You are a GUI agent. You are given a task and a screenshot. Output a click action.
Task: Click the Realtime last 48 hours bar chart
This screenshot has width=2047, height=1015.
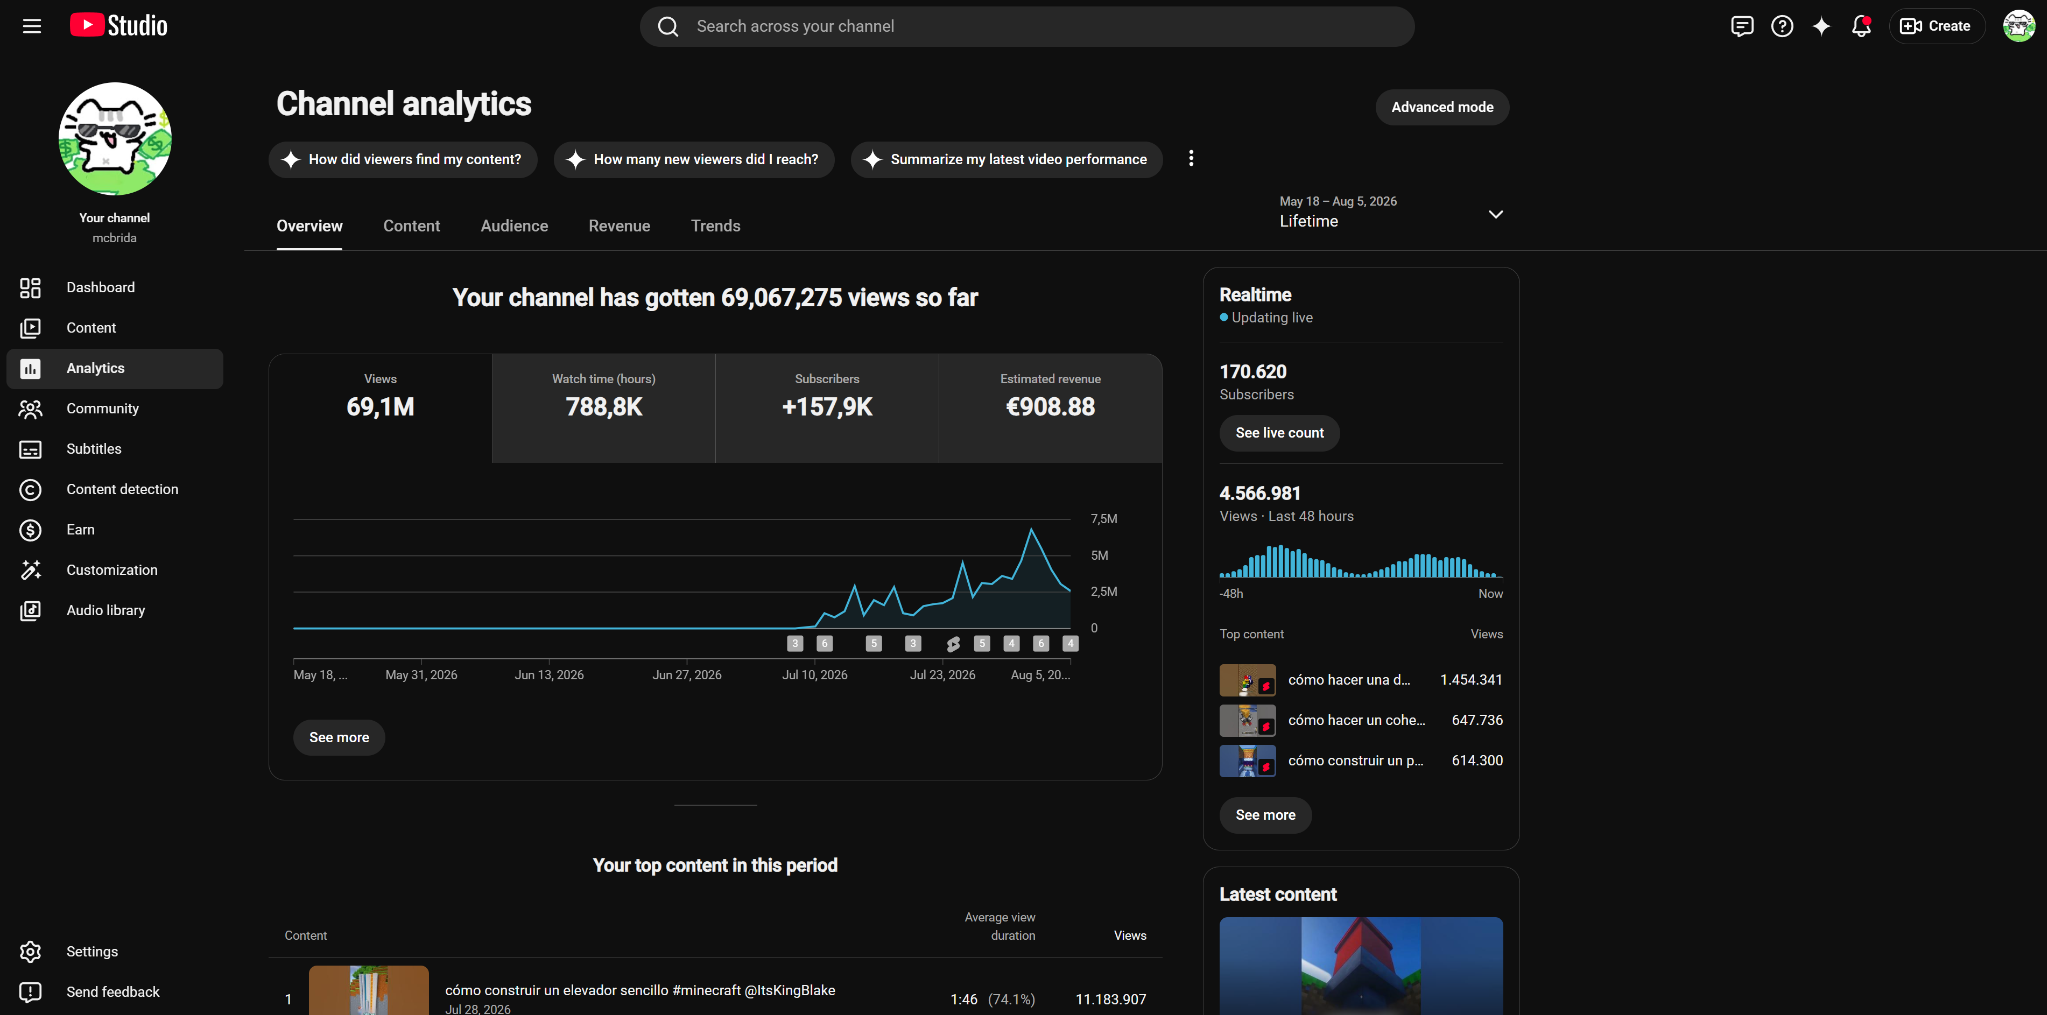click(x=1361, y=562)
